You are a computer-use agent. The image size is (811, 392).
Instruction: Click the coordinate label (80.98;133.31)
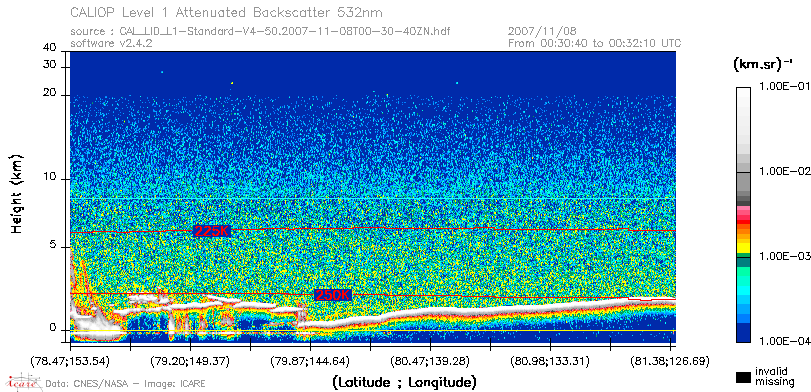pyautogui.click(x=550, y=360)
